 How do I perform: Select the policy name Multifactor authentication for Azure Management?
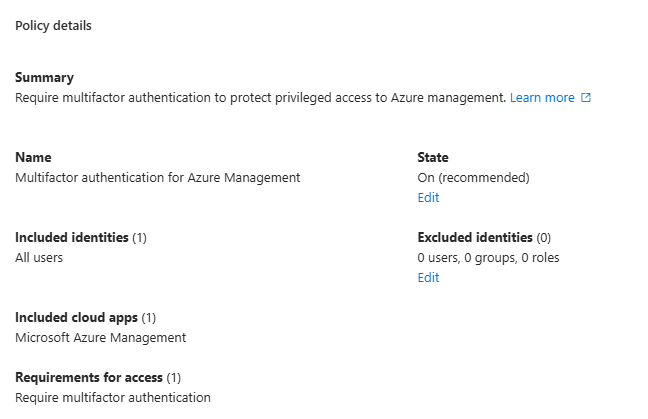[157, 178]
